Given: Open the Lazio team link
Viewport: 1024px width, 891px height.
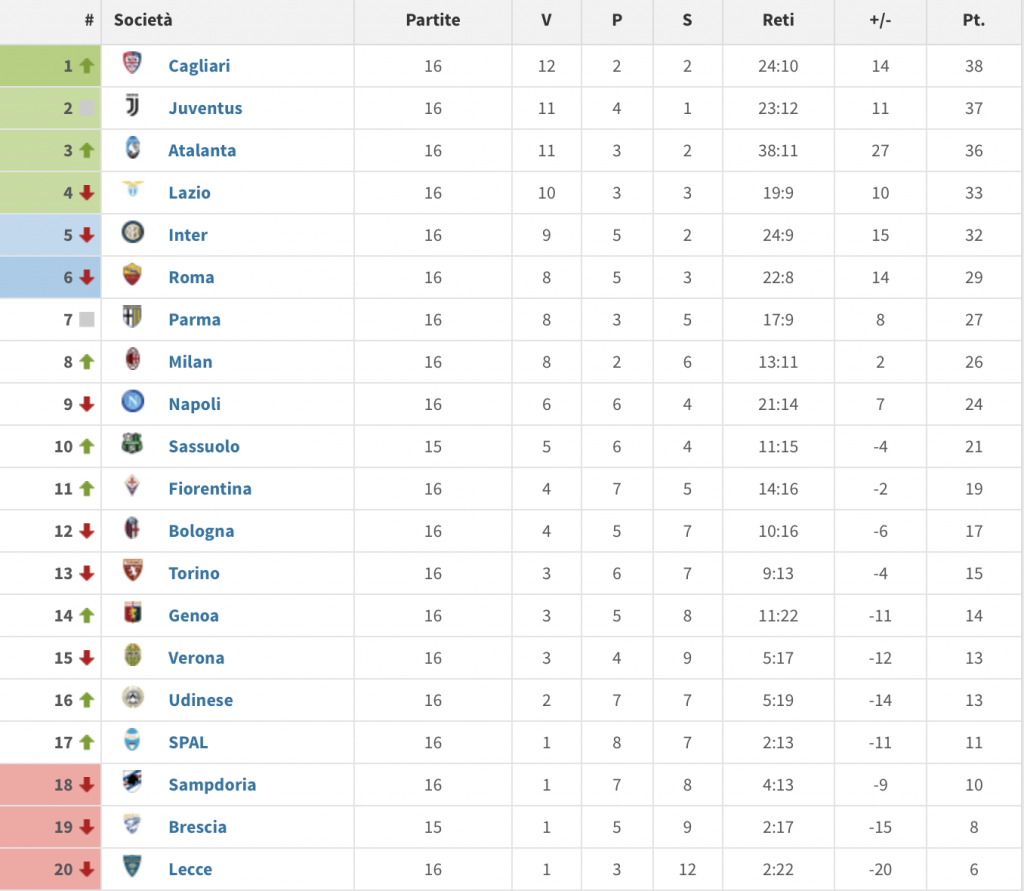Looking at the screenshot, I should (189, 193).
